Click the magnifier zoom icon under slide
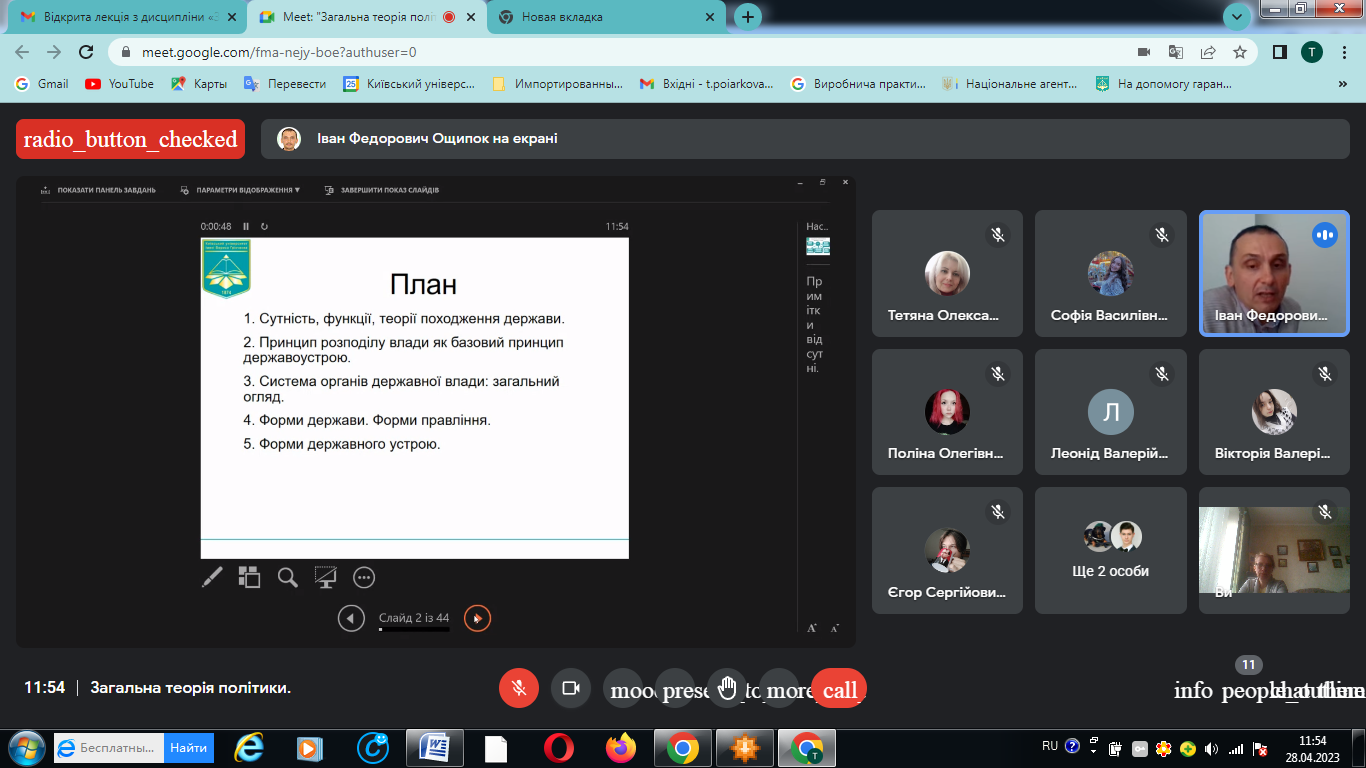 [288, 577]
